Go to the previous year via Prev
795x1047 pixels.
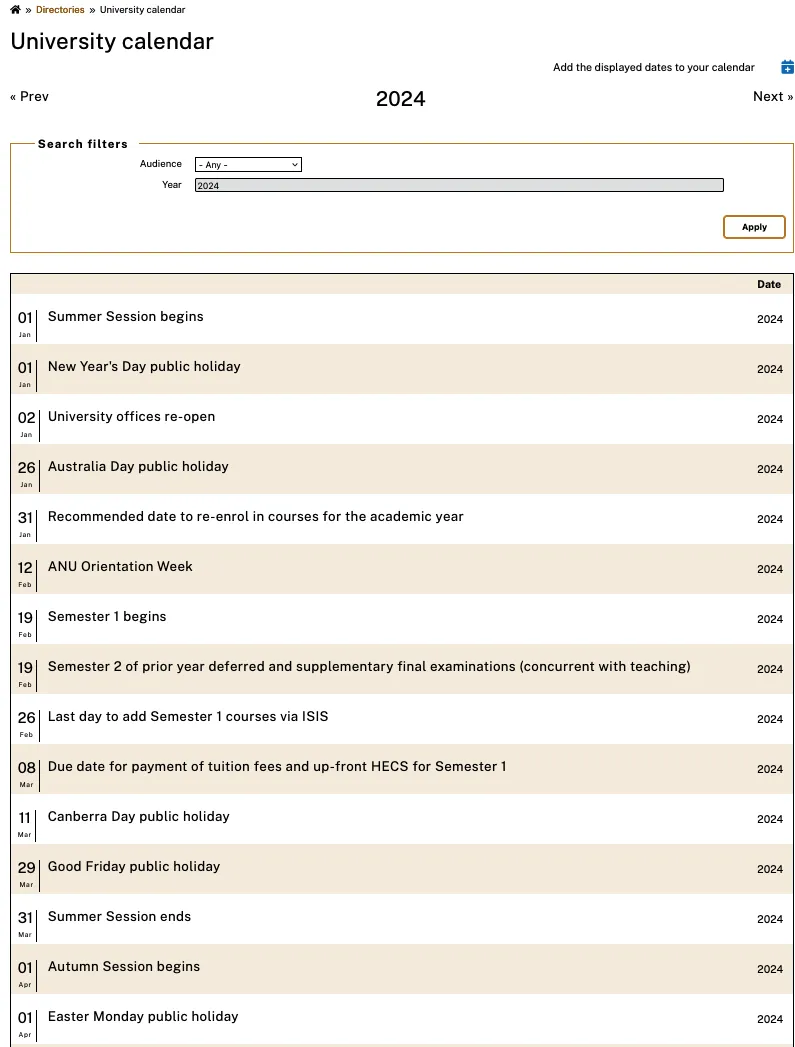[29, 96]
